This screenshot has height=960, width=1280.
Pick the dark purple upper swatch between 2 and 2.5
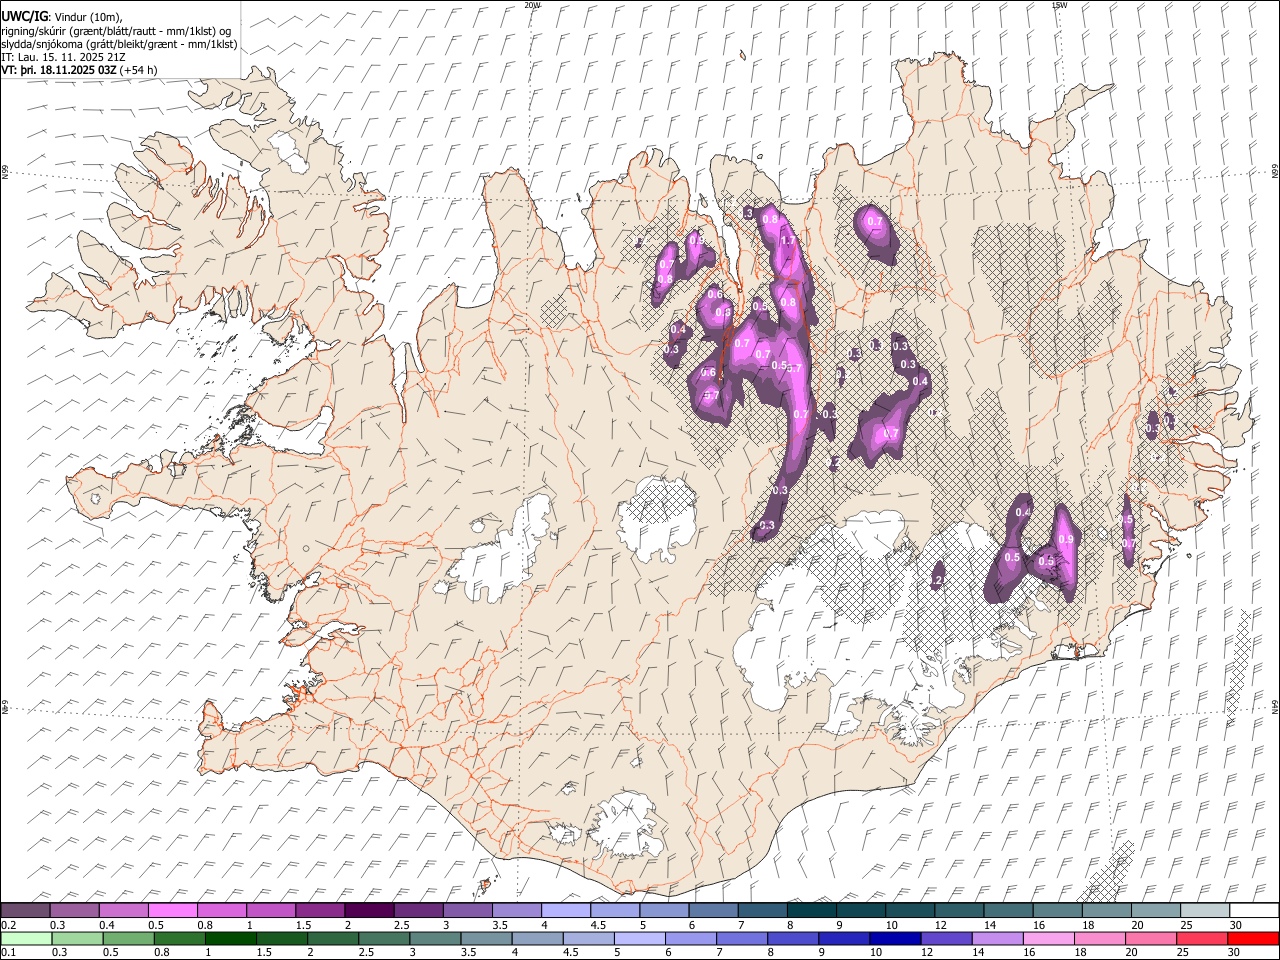pyautogui.click(x=369, y=910)
